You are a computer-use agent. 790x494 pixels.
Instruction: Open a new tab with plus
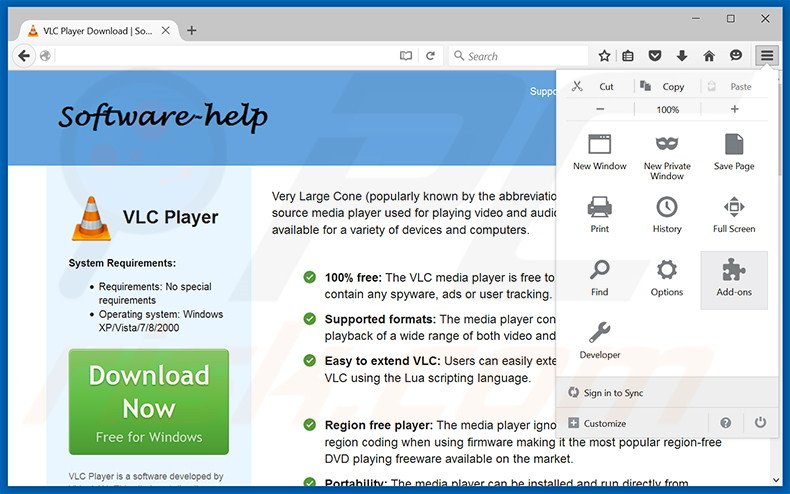(191, 30)
